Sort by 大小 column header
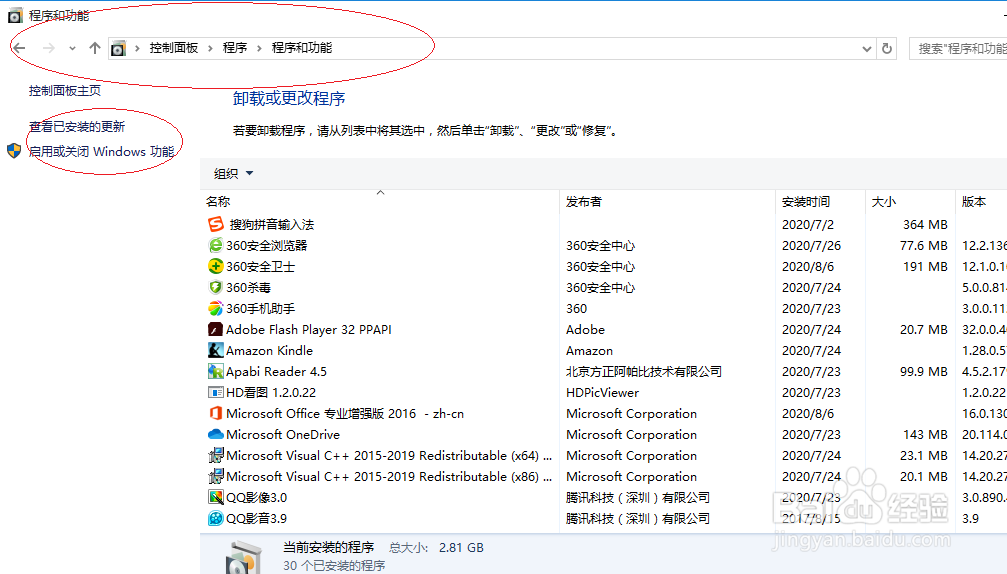This screenshot has width=1007, height=574. point(884,202)
